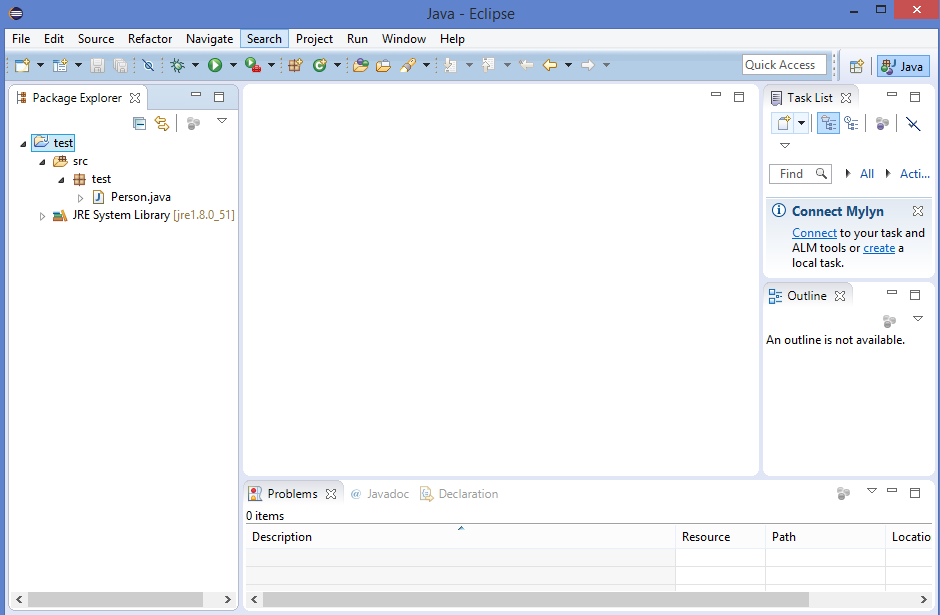Toggle focus on active task in Outline view

[889, 321]
